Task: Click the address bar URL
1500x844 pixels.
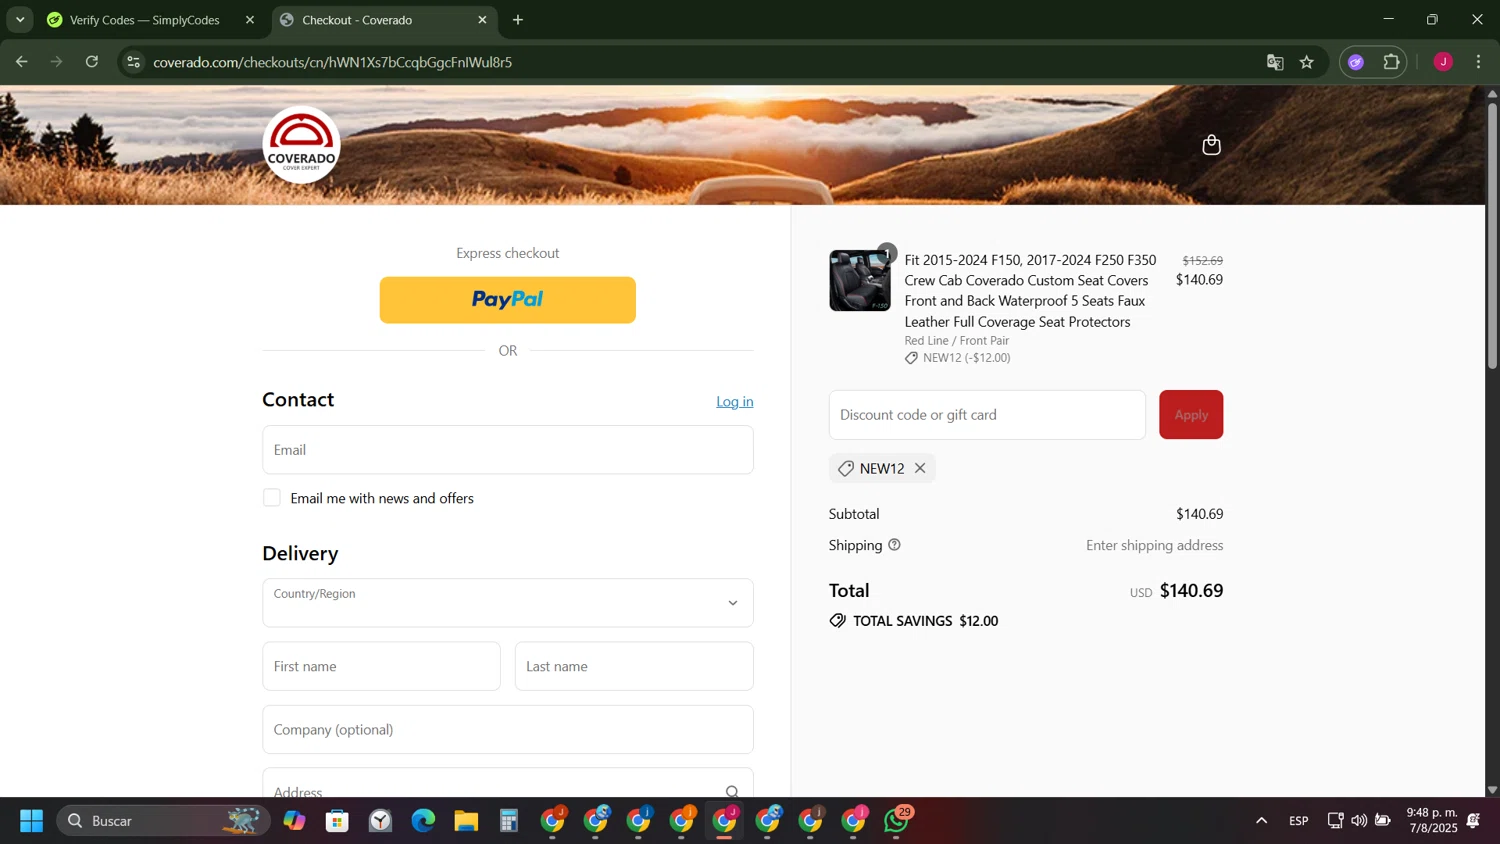Action: 333,62
